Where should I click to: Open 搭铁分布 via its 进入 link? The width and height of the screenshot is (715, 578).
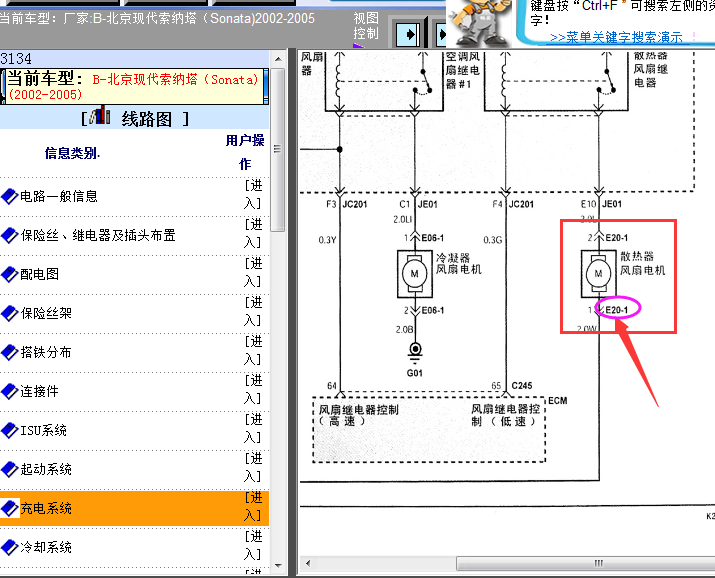pos(253,351)
